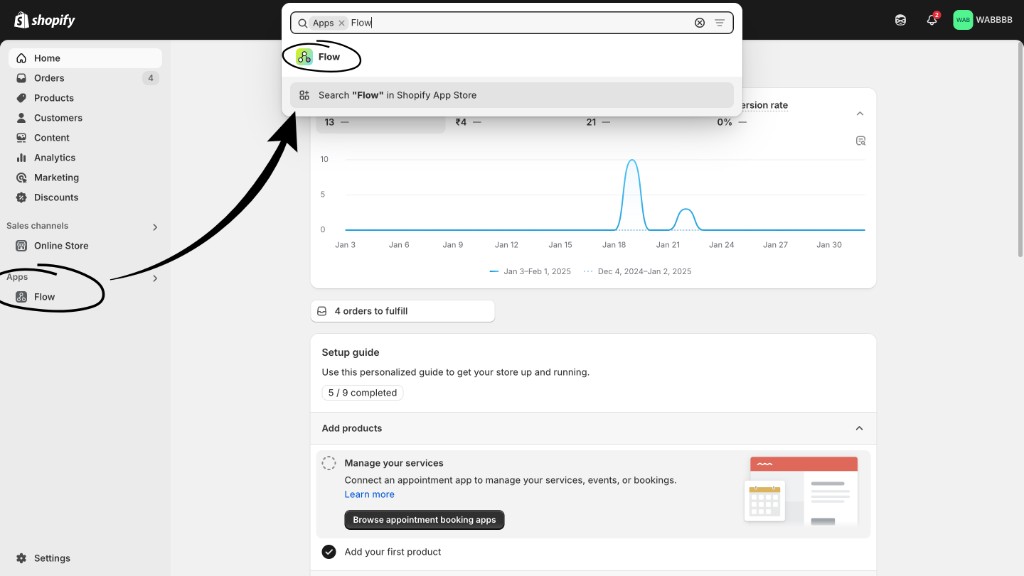Screen dimensions: 1024x576
Task: Open the Home menu item
Action: (x=85, y=58)
